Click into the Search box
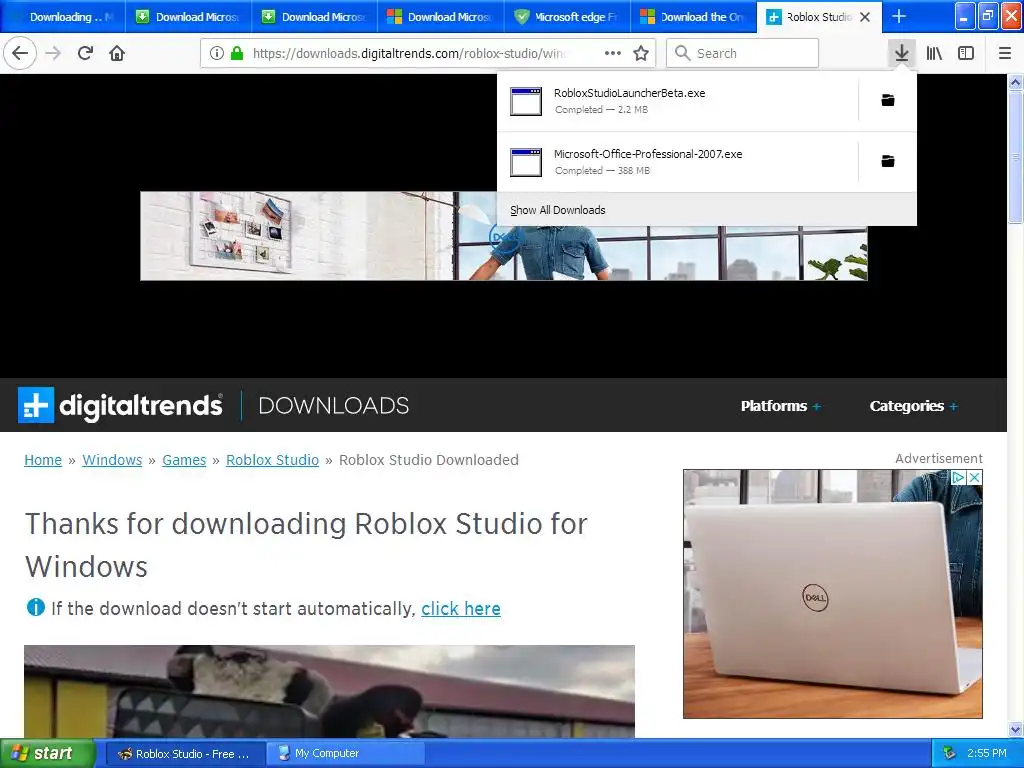The height and width of the screenshot is (768, 1024). pyautogui.click(x=743, y=53)
